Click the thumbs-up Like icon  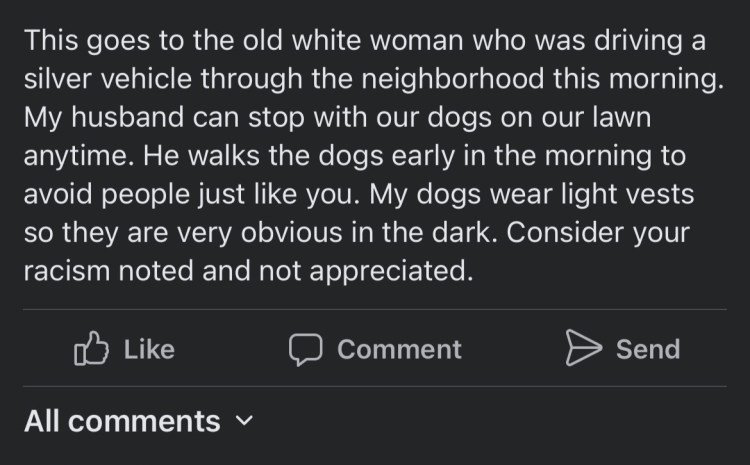point(91,348)
